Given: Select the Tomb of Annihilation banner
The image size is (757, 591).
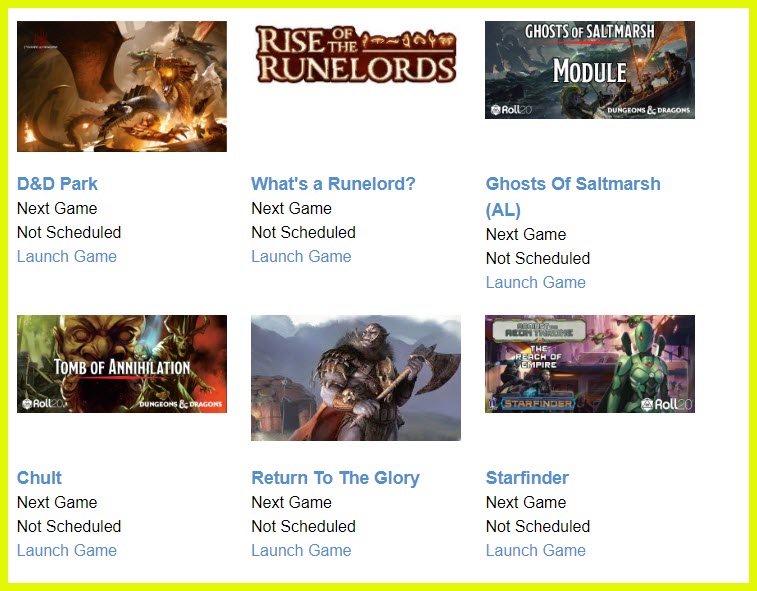Looking at the screenshot, I should point(122,363).
